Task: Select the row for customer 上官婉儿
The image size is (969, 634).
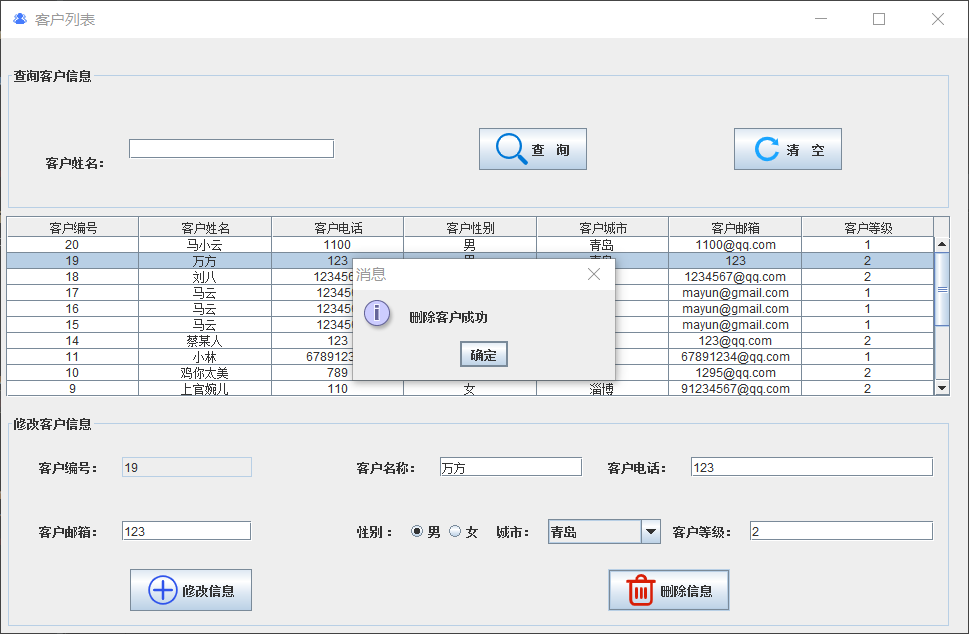Action: tap(470, 389)
